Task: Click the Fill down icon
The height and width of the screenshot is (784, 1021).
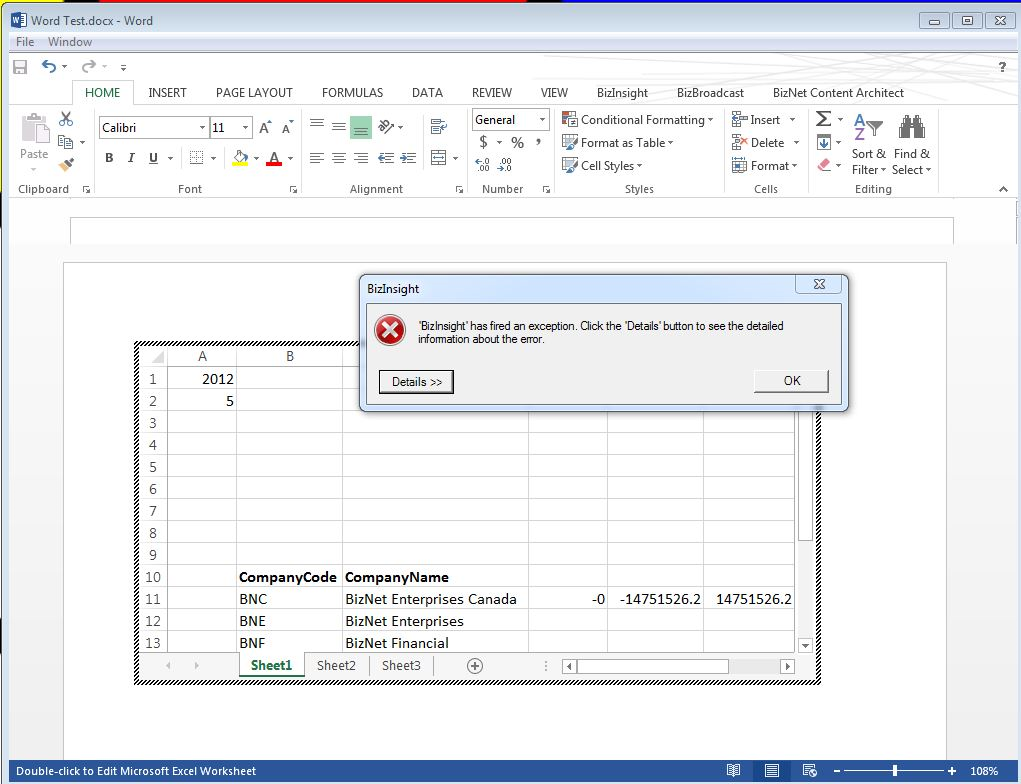Action: pos(824,142)
